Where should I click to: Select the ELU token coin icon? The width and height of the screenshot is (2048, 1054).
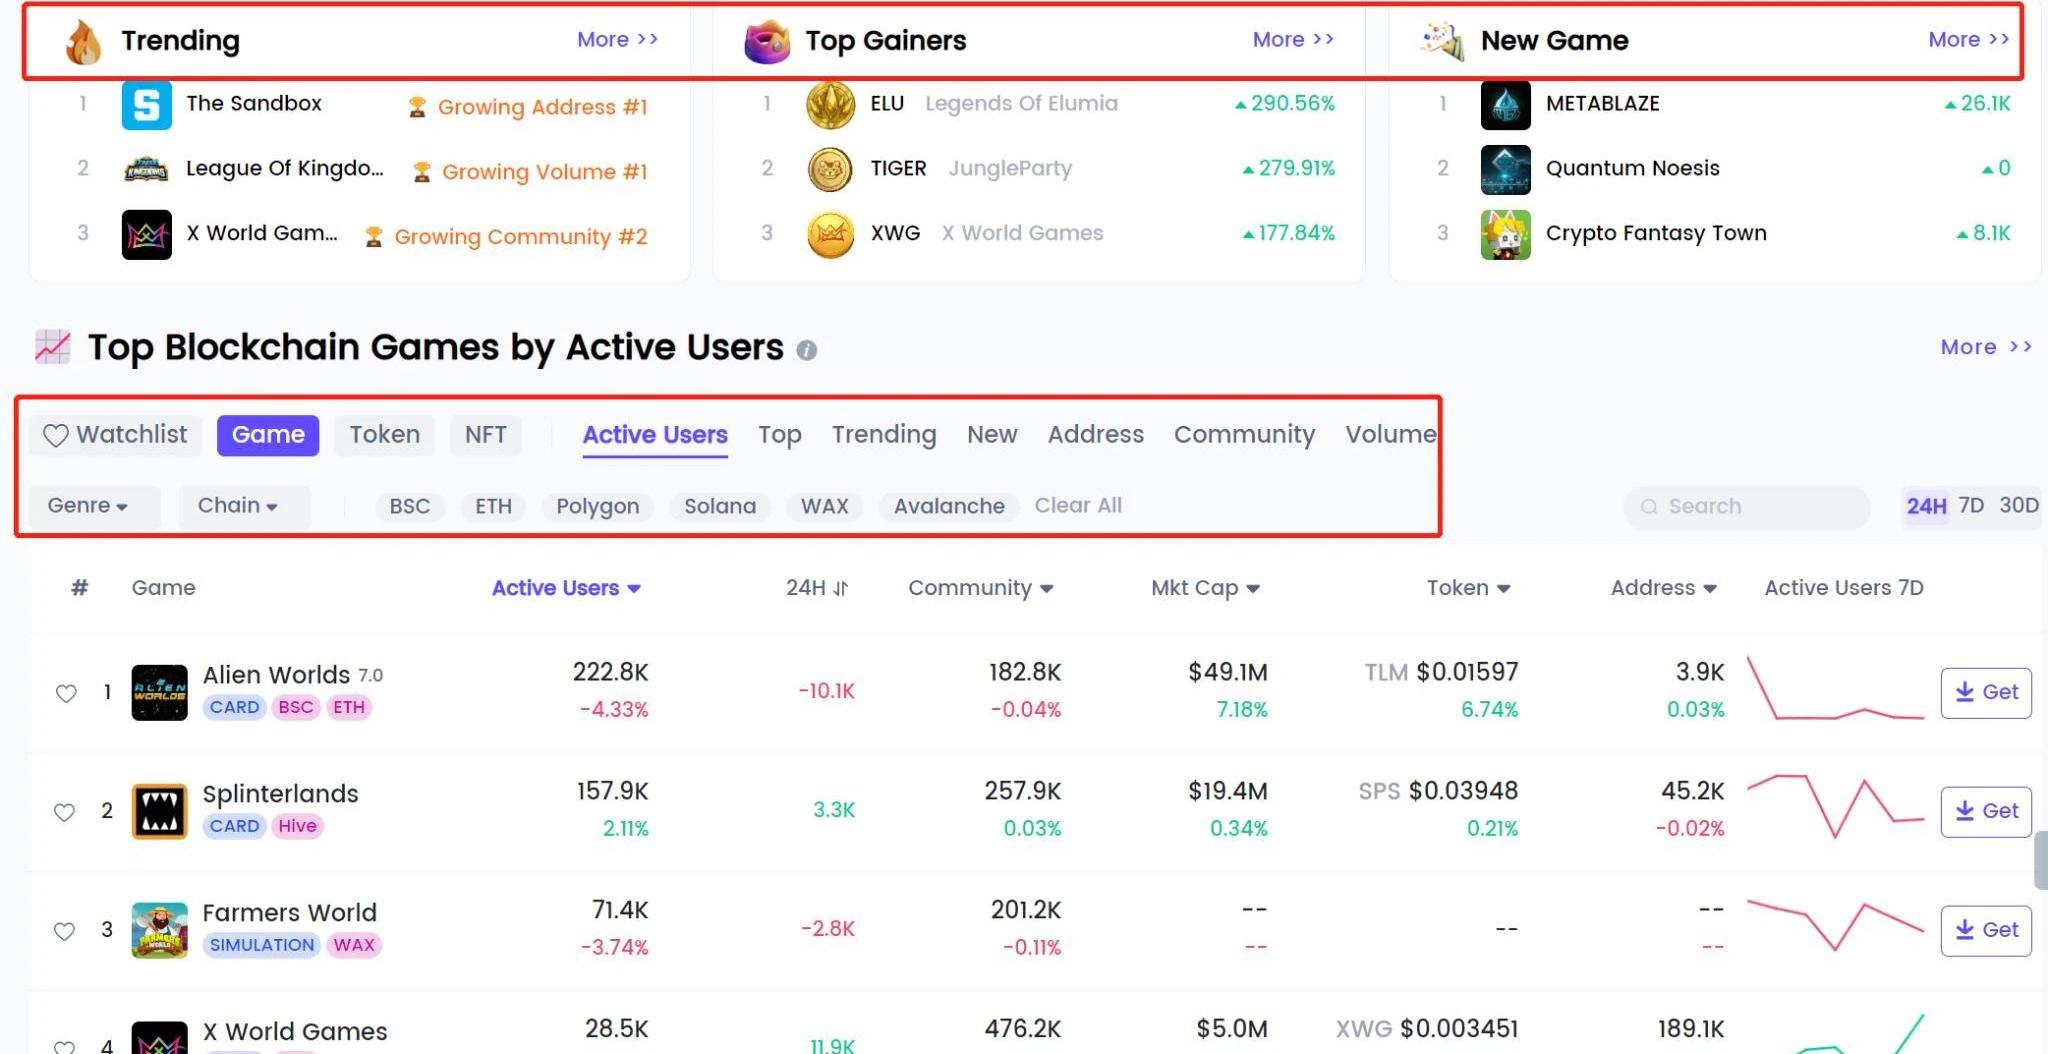[830, 104]
